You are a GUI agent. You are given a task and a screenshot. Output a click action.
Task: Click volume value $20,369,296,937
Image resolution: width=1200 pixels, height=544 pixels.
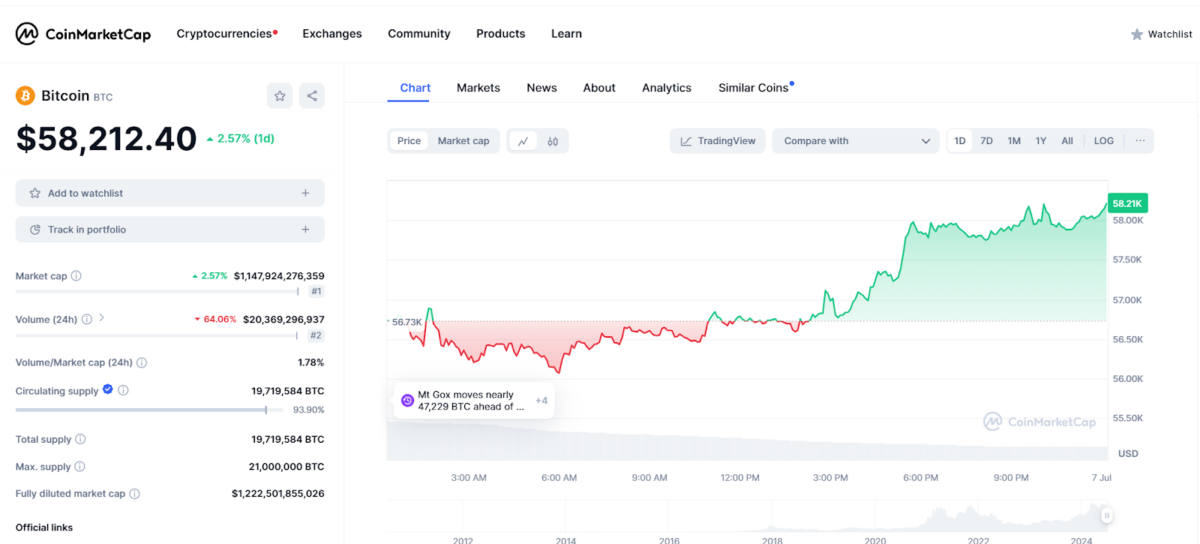[x=284, y=320]
